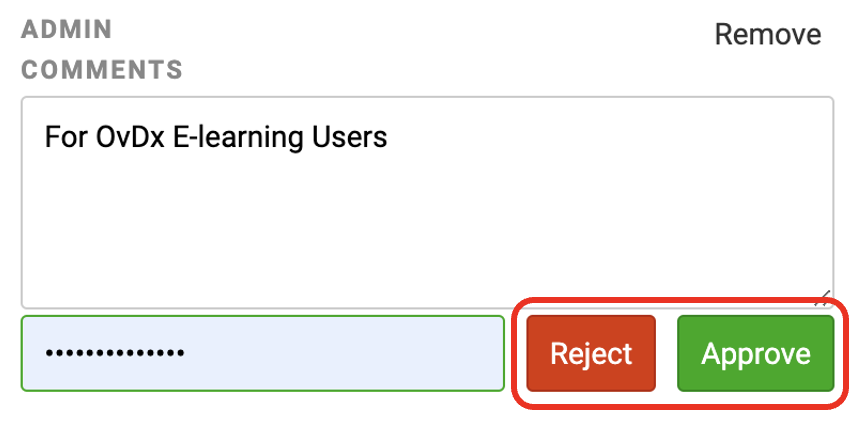
Task: Grab the textarea resize handle corner
Action: [x=822, y=298]
